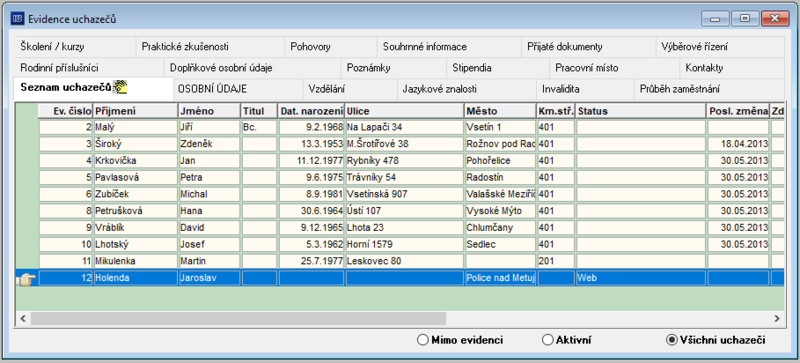The height and width of the screenshot is (363, 800).
Task: Open the Školení / kurzy tab
Action: pos(75,47)
